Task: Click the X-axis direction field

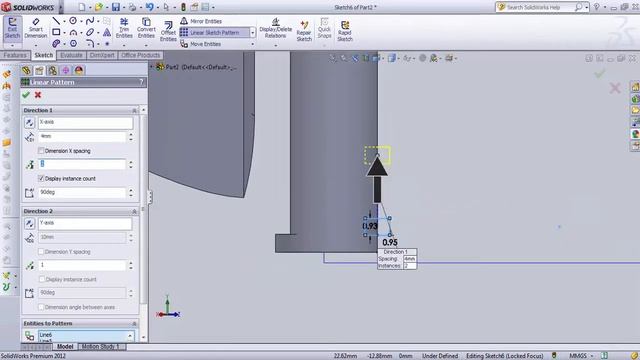Action: coord(85,122)
